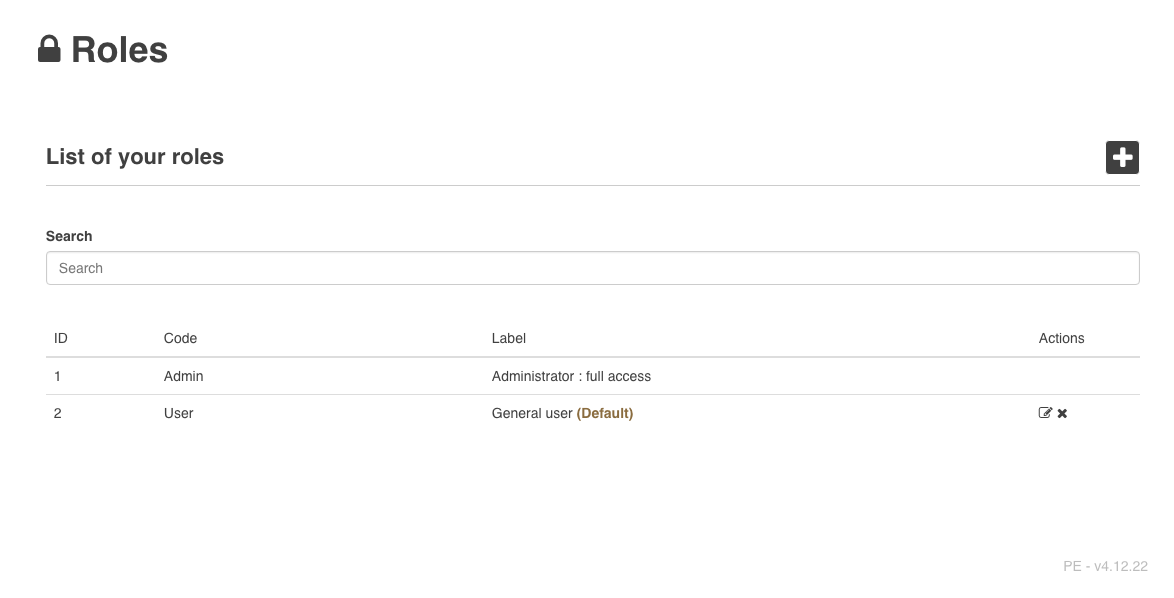Click the Roles page title
Screen dimensions: 1174x598
[x=119, y=50]
